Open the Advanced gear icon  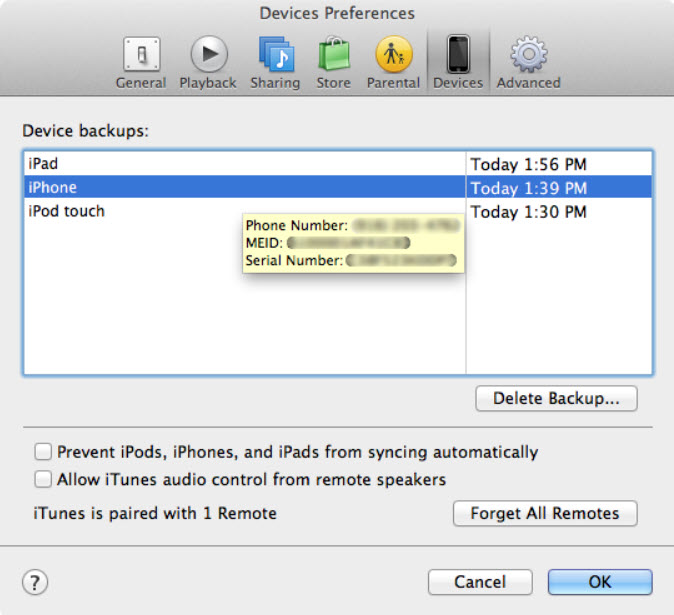pyautogui.click(x=528, y=55)
